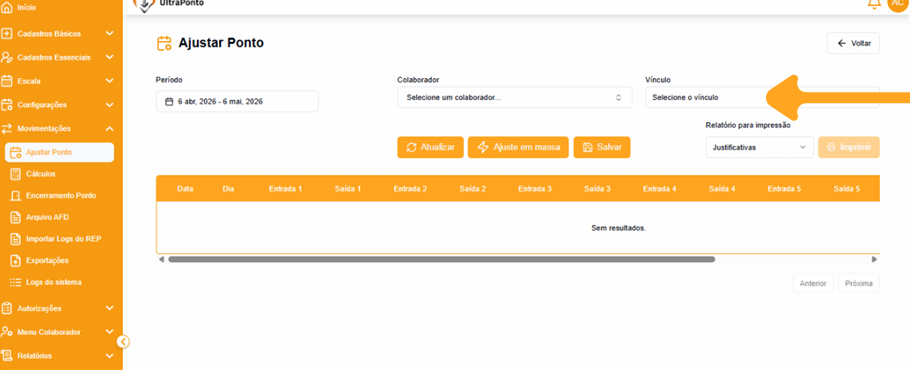Screen dimensions: 910x370
Task: Open the Vínculo selection dropdown
Action: click(762, 97)
